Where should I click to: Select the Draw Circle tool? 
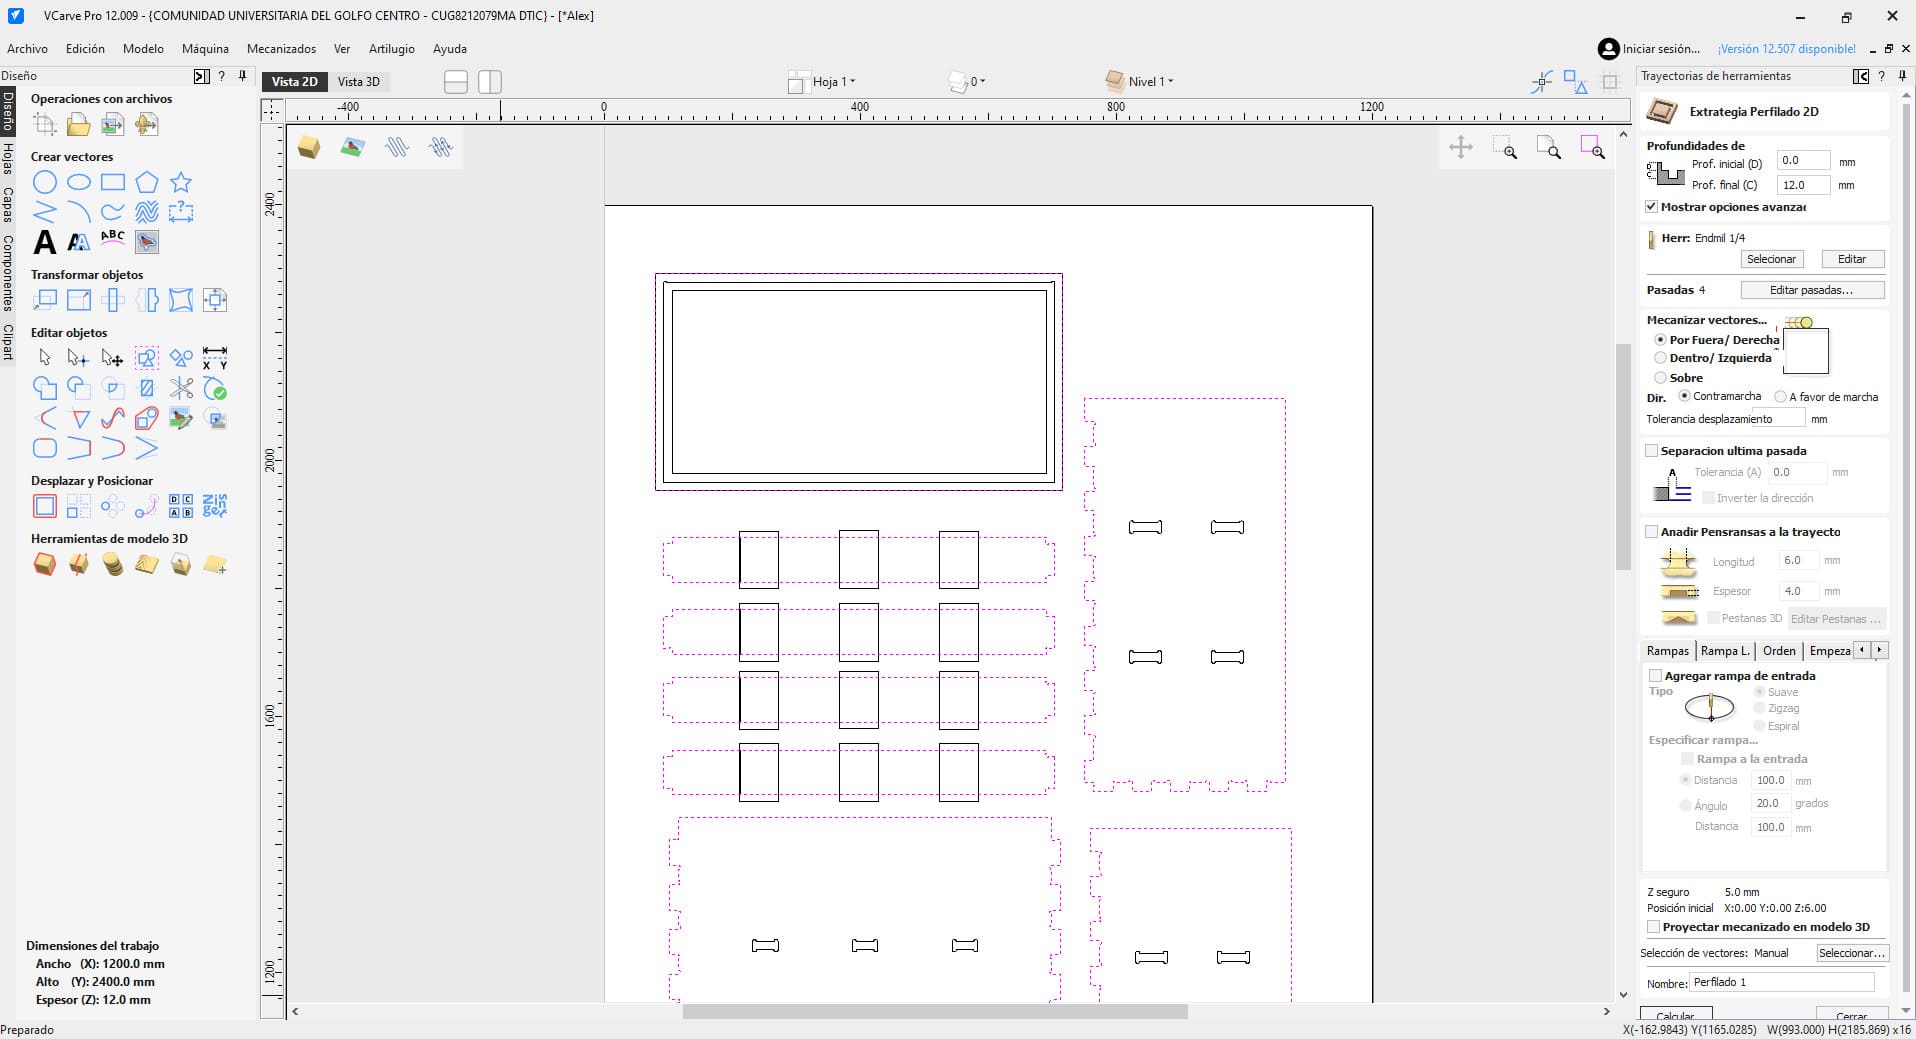click(x=45, y=182)
